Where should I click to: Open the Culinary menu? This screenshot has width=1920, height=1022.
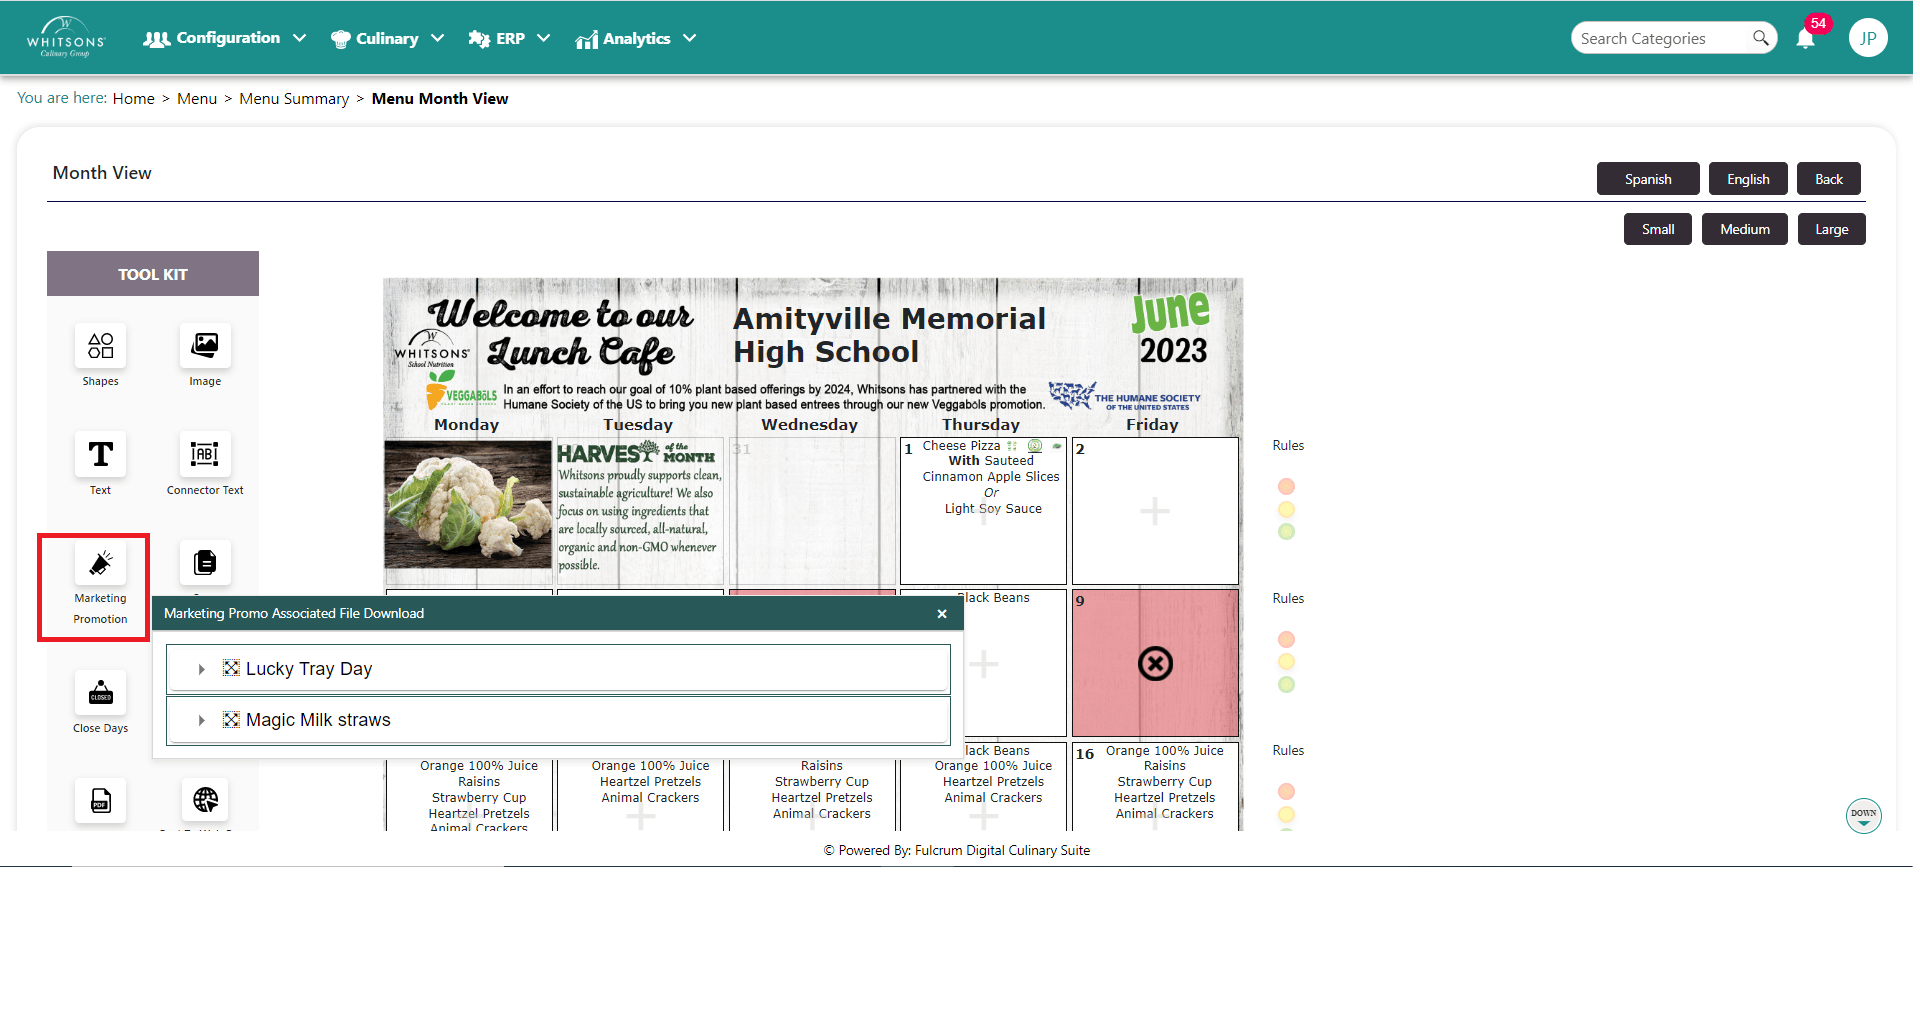[x=387, y=39]
